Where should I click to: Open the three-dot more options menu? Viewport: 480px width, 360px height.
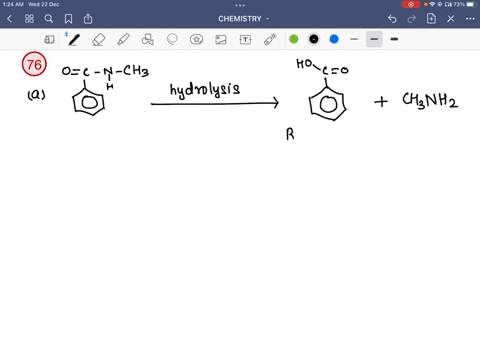coord(470,19)
